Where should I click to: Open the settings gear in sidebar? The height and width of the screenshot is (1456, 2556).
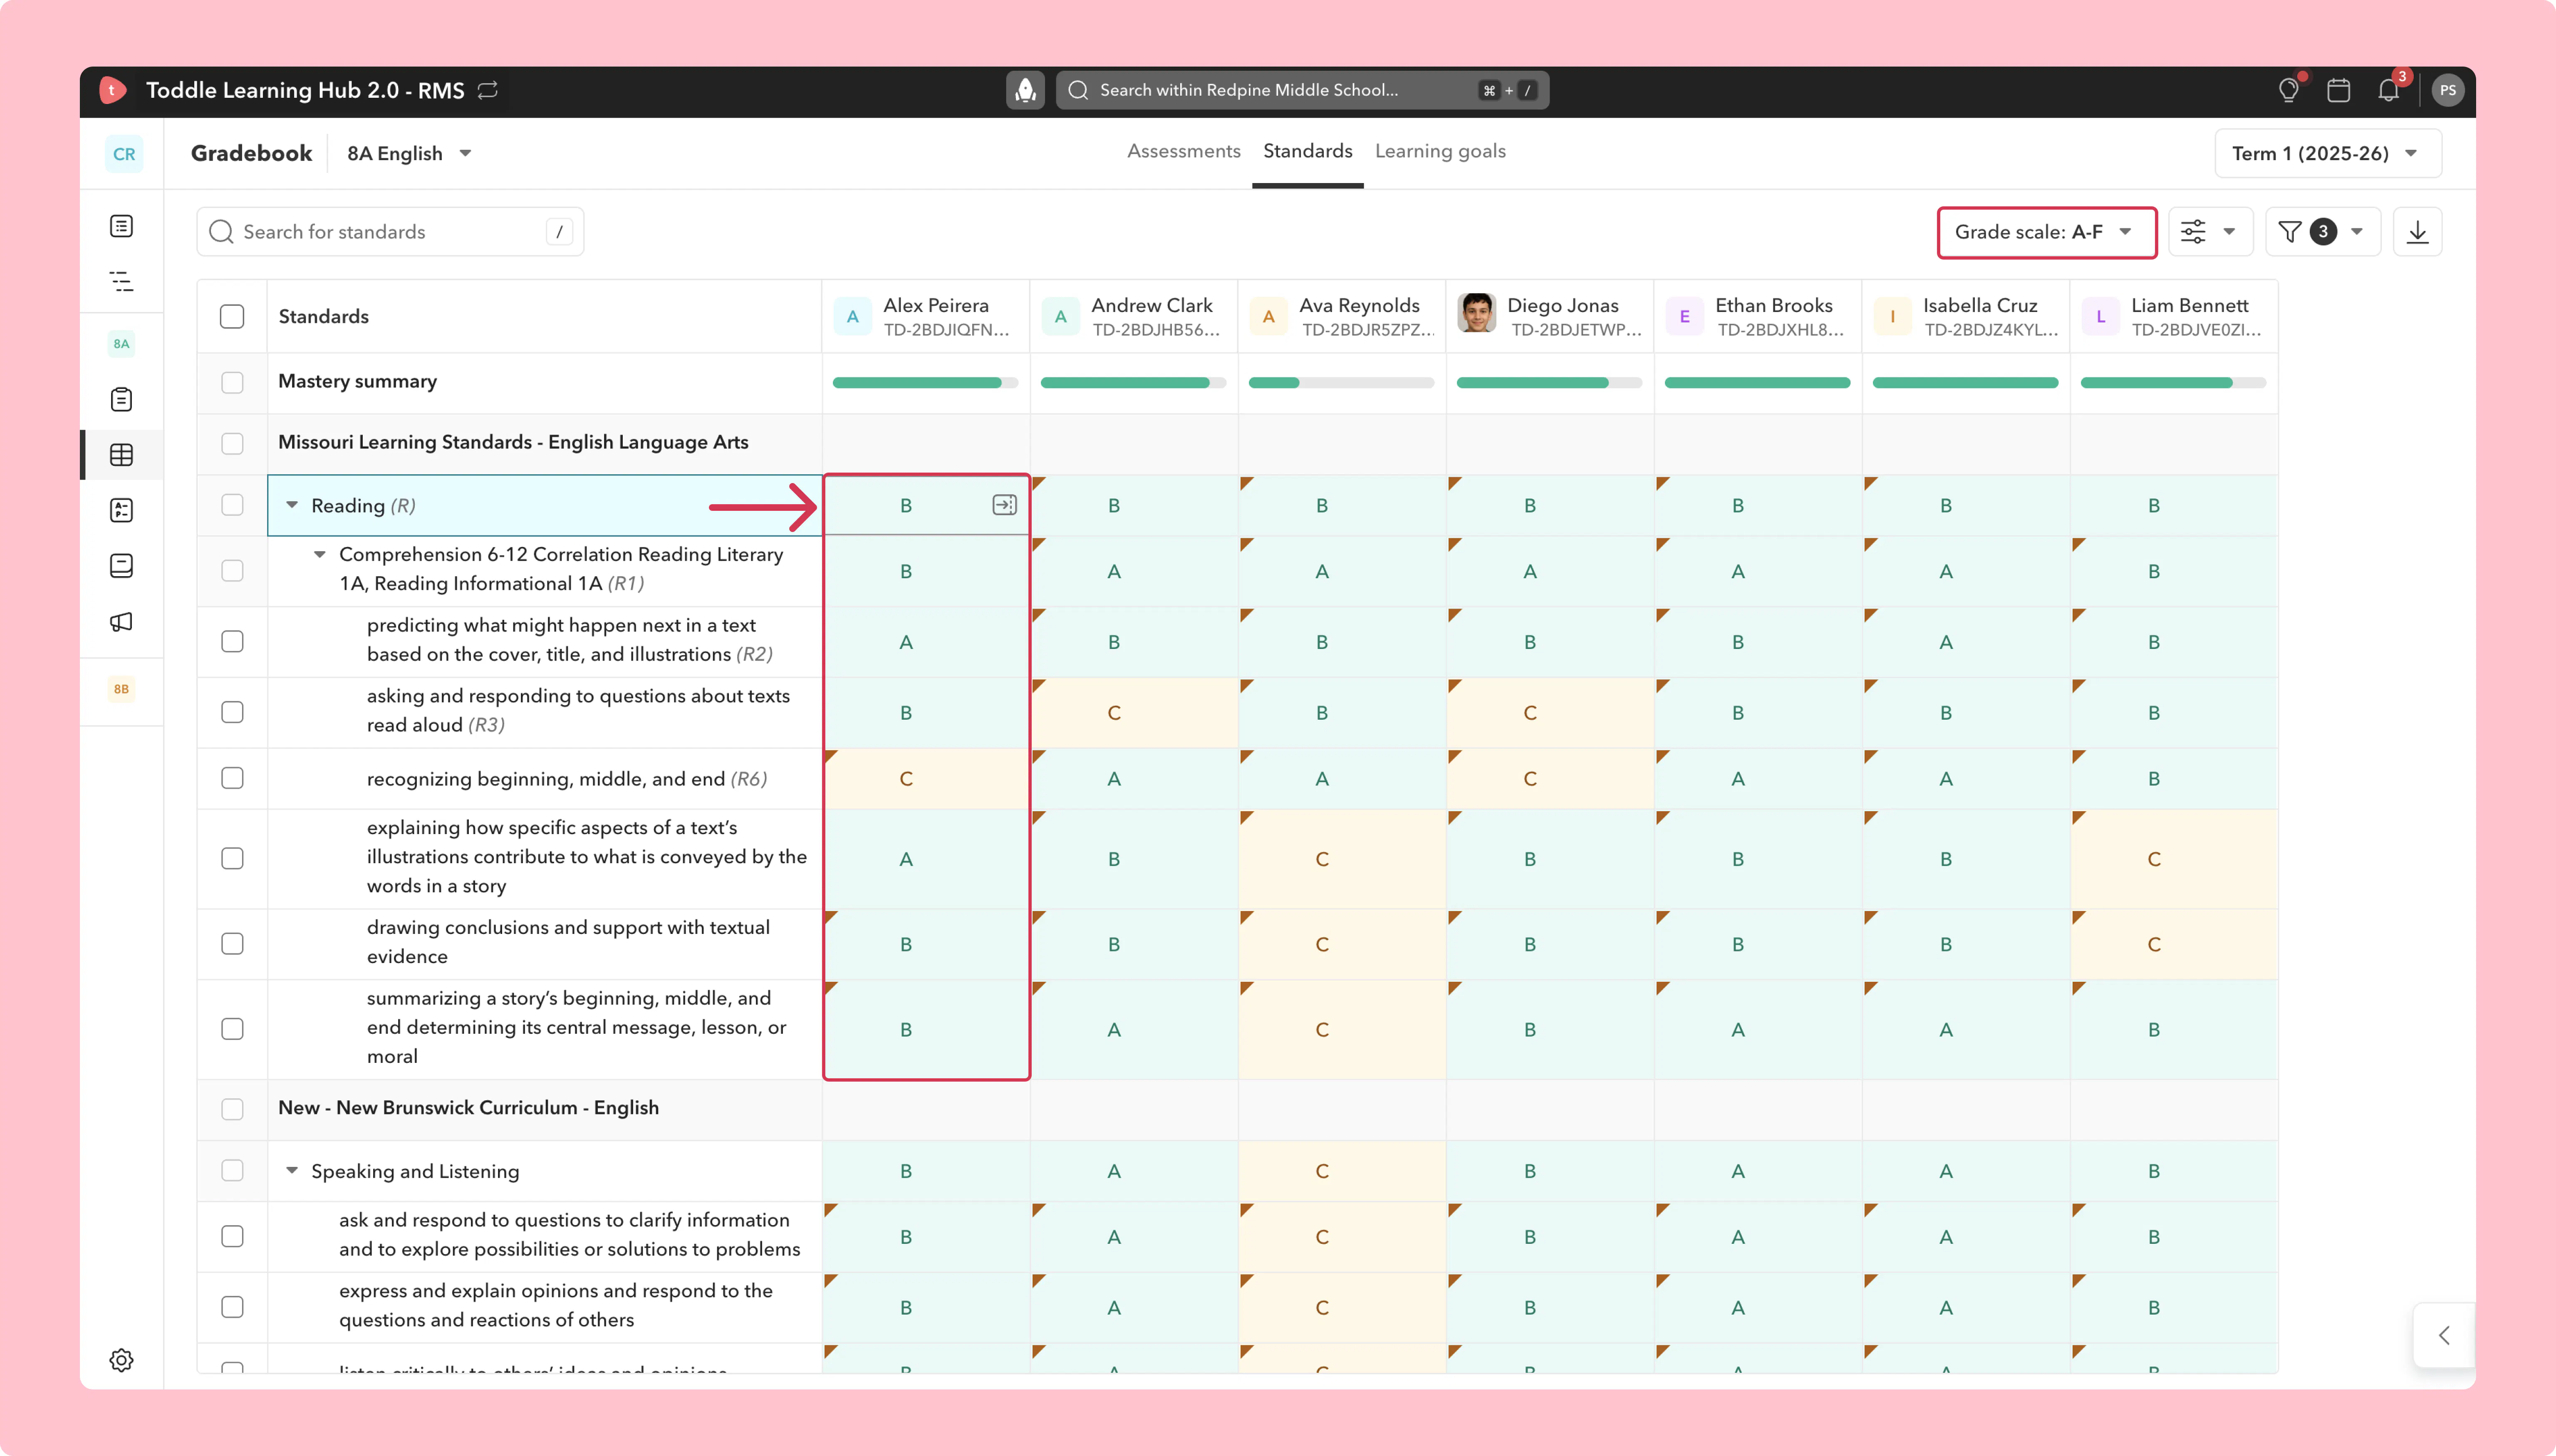(121, 1360)
